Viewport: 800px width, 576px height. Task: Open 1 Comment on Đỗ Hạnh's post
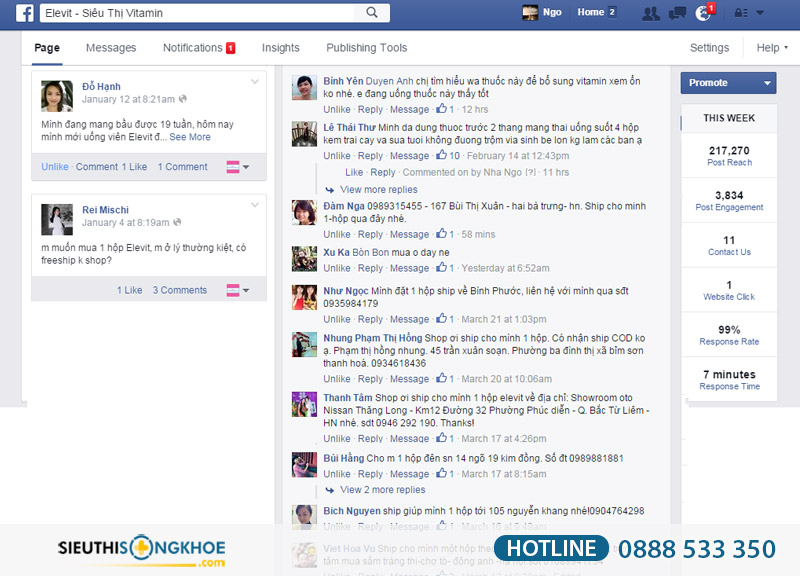point(182,167)
